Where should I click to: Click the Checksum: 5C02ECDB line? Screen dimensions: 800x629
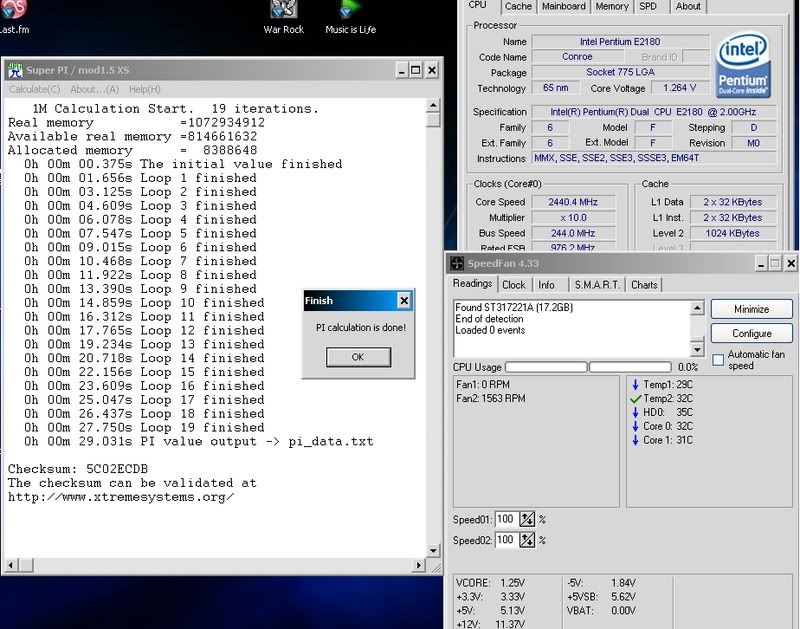78,469
